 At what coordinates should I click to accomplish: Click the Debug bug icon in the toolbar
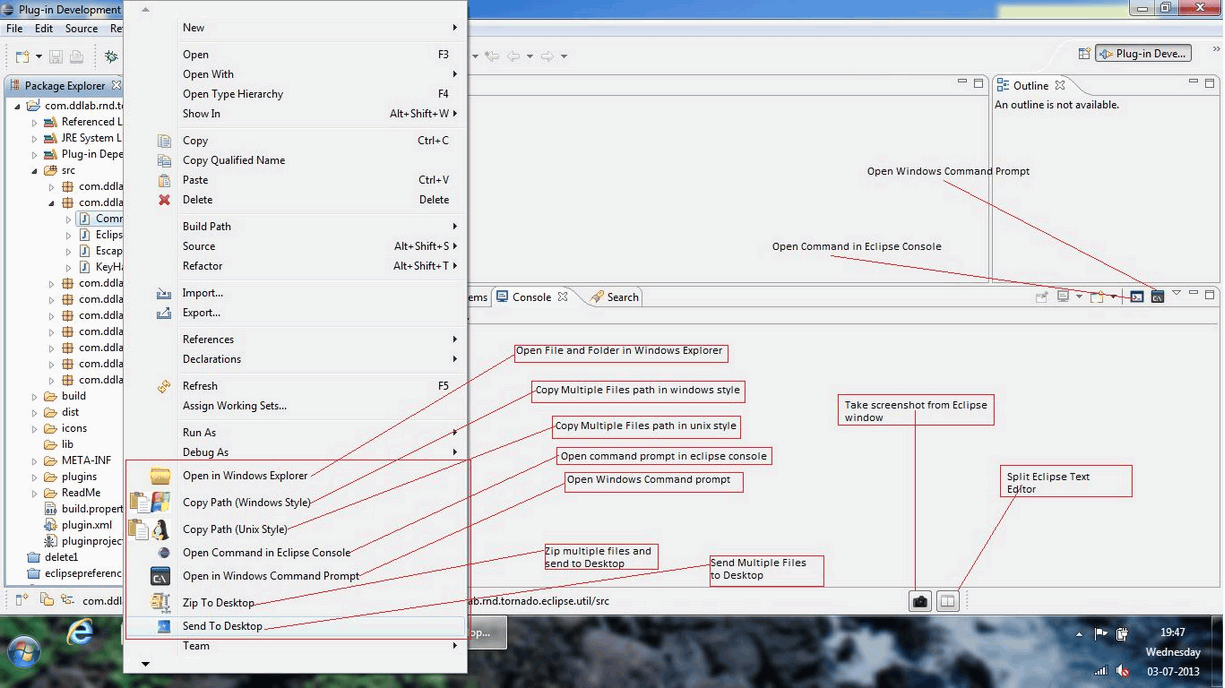(111, 57)
